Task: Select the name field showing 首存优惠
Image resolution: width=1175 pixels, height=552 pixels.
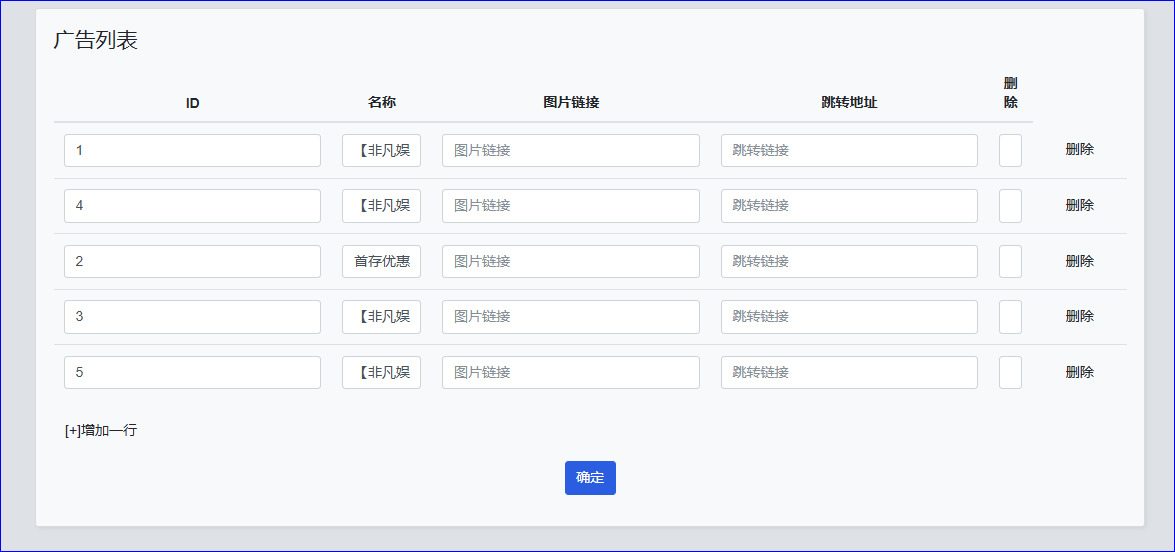Action: (x=381, y=262)
